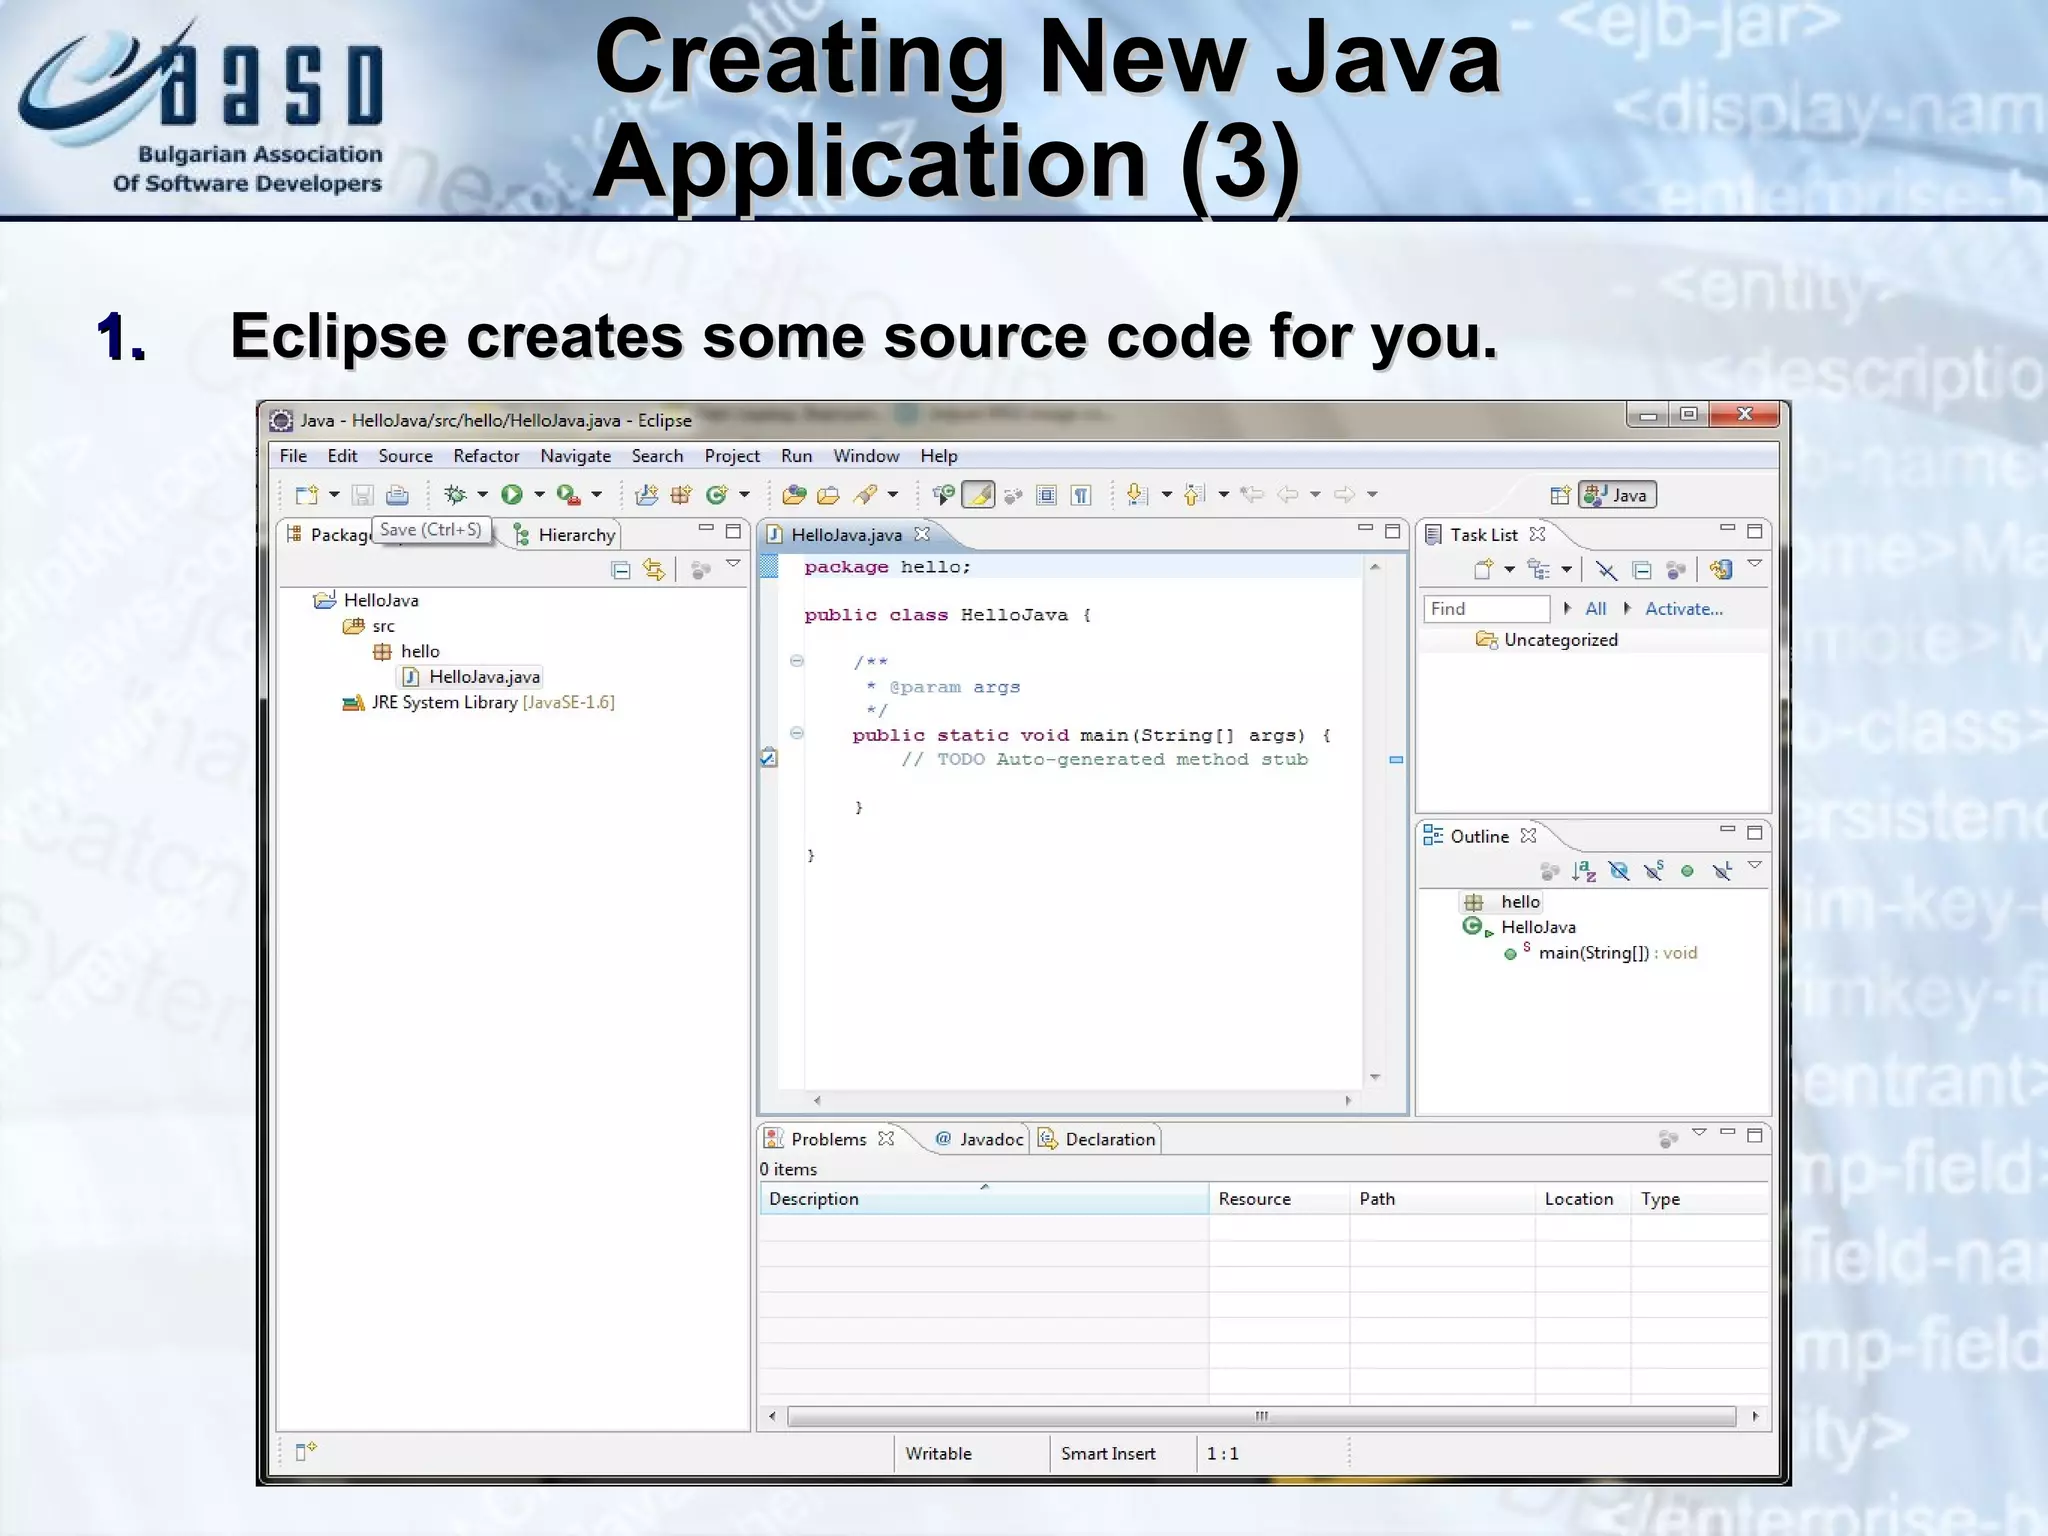The image size is (2048, 1536).
Task: Open Next Annotation dropdown arrow
Action: (1166, 494)
